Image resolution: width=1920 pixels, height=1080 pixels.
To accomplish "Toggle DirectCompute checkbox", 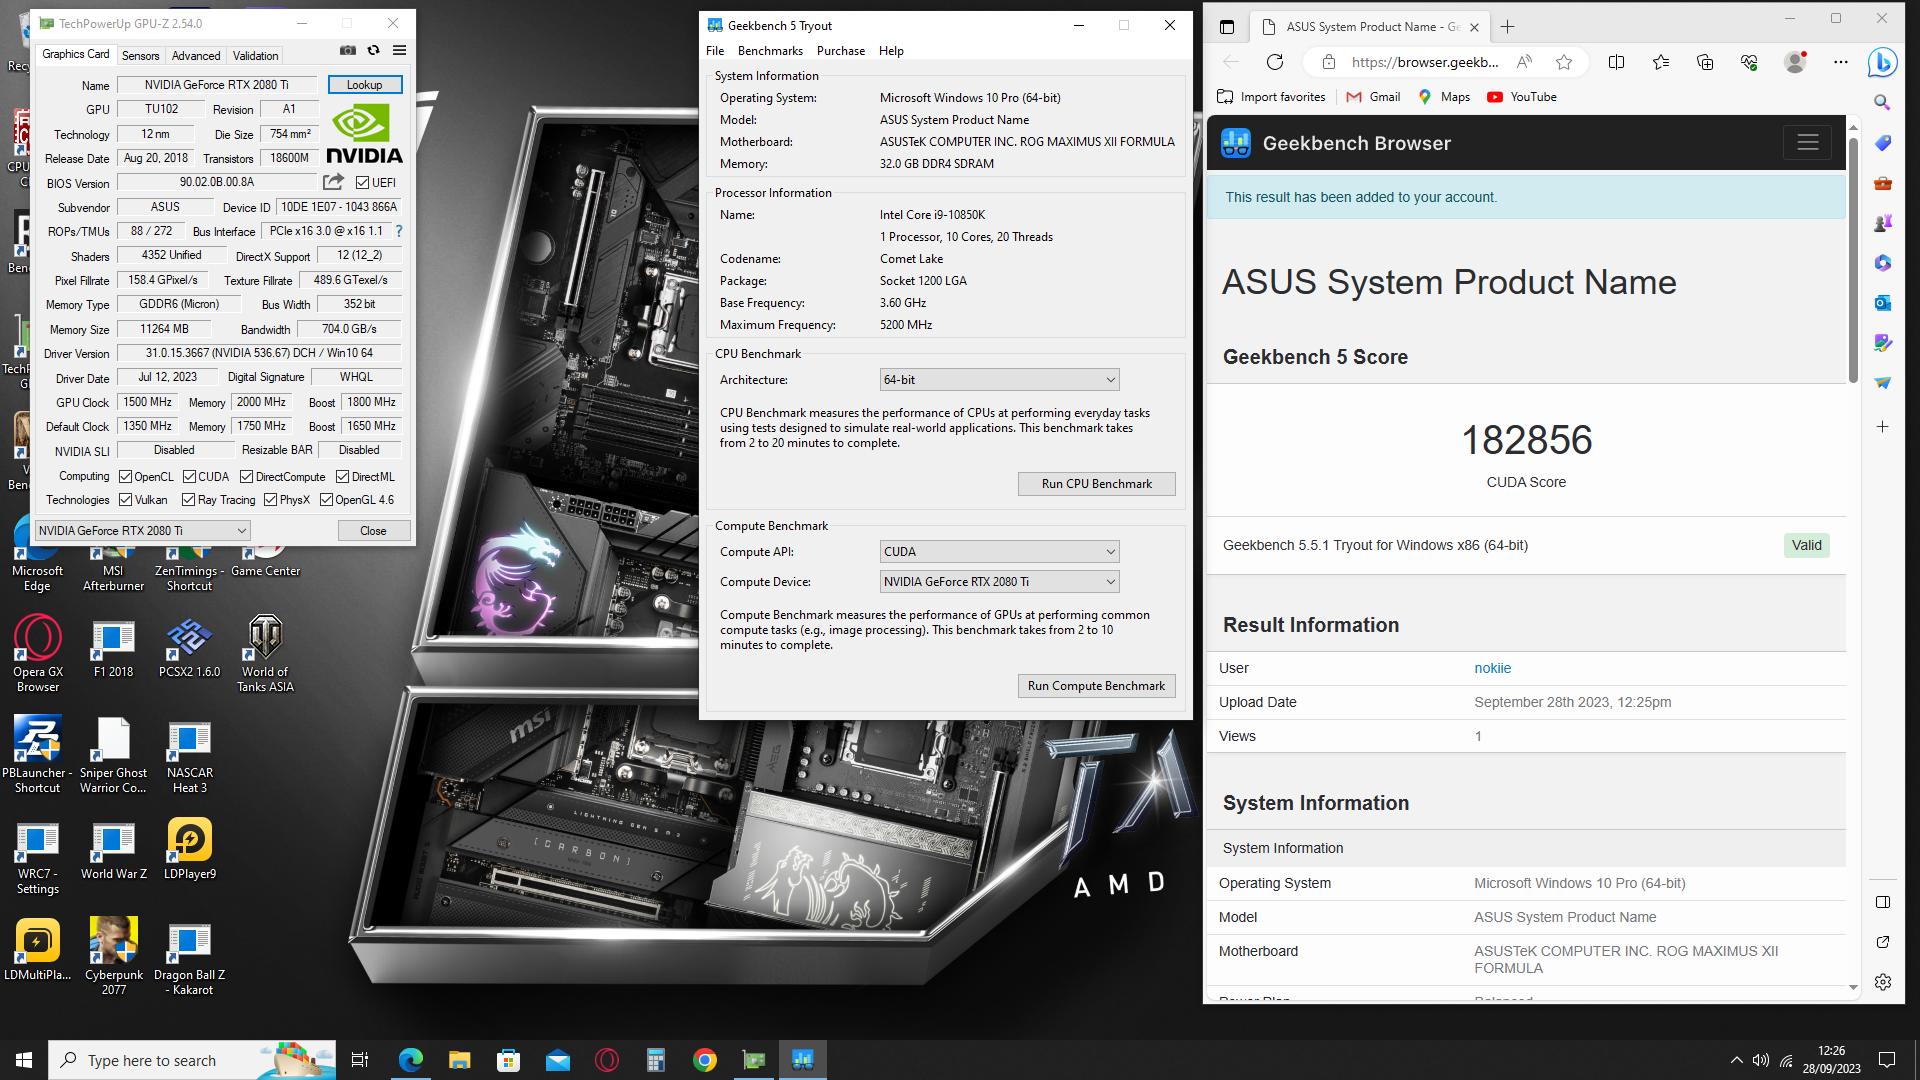I will tap(246, 477).
